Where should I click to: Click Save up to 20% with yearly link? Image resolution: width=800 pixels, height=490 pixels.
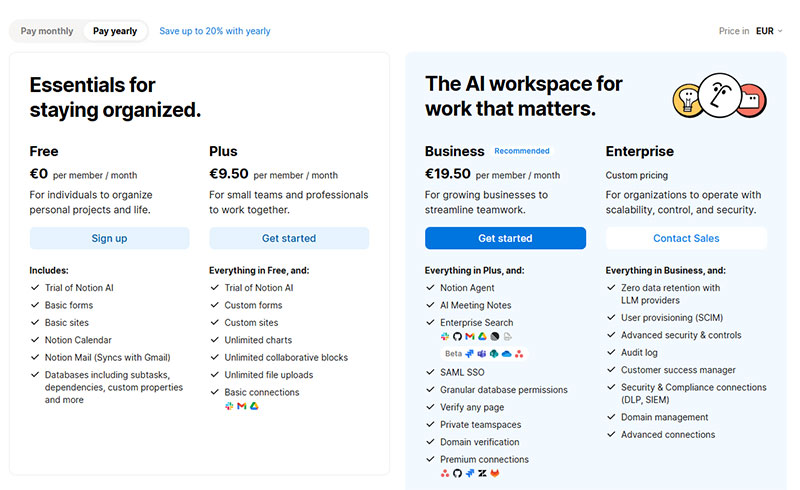(x=215, y=31)
